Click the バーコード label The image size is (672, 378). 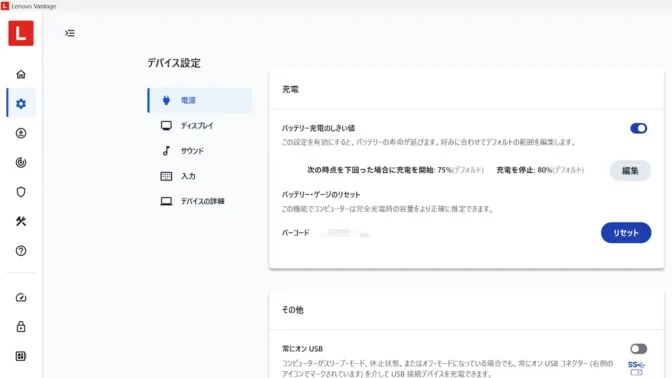[x=295, y=233]
